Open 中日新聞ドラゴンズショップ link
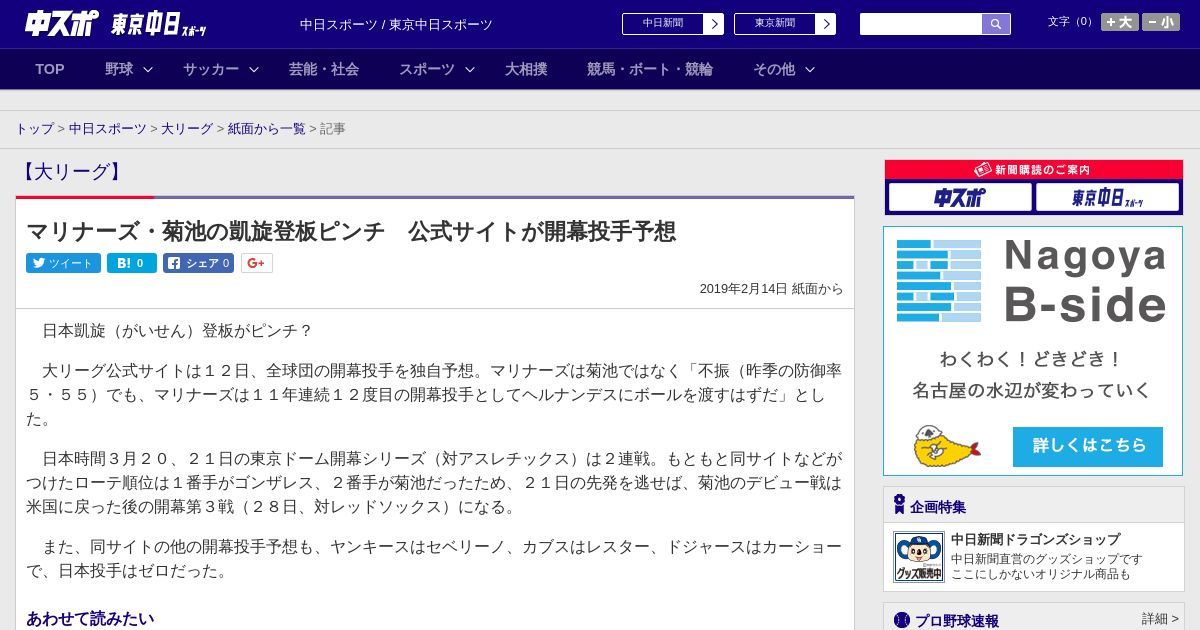The height and width of the screenshot is (630, 1200). click(x=1035, y=539)
